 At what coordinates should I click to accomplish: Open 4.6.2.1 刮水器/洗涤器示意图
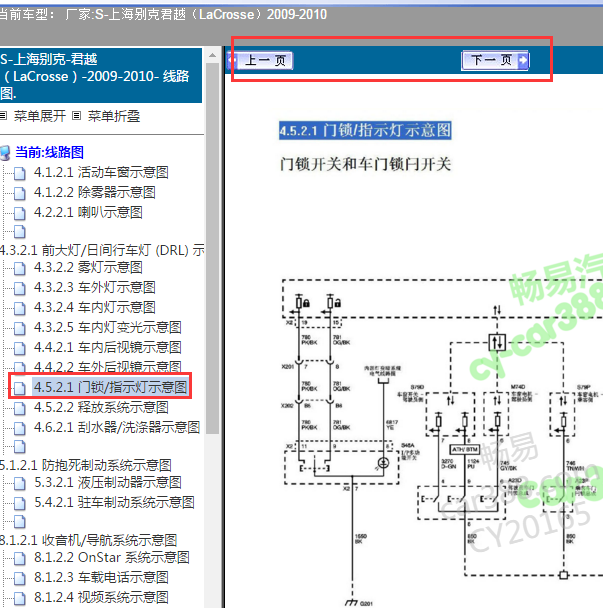click(x=117, y=427)
